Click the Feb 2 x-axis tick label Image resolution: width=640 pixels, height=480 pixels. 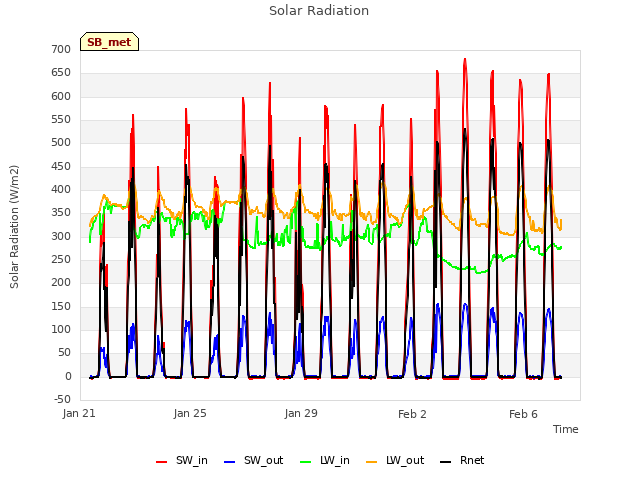(x=412, y=414)
